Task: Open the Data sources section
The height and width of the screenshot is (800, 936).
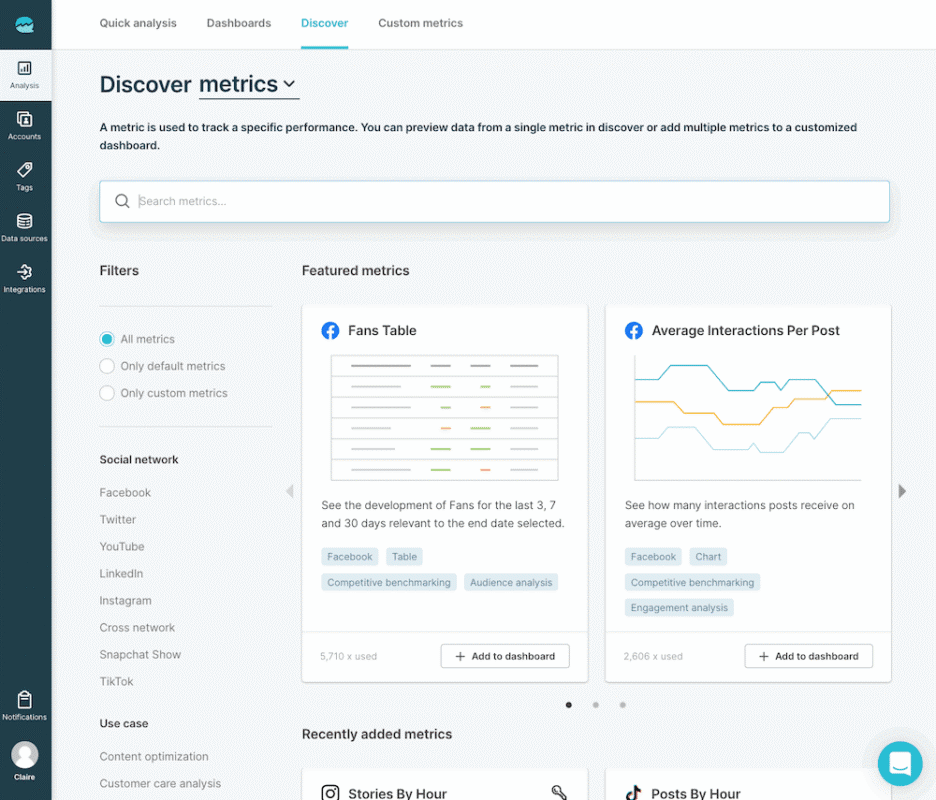Action: pyautogui.click(x=24, y=226)
